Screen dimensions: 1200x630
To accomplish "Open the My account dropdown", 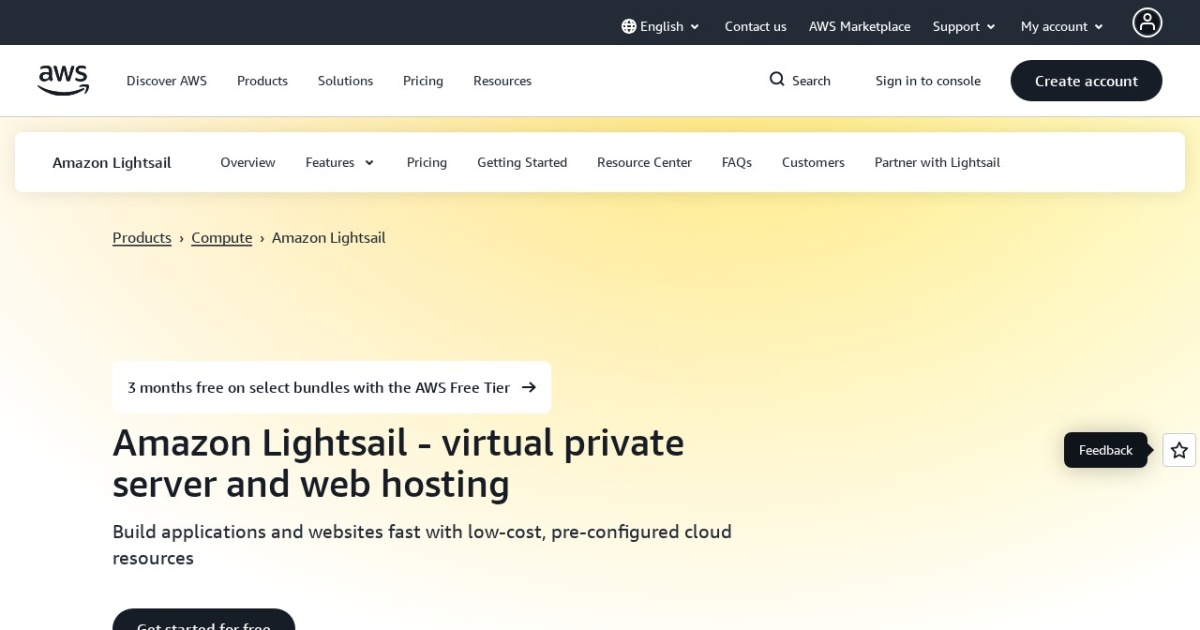I will pos(1059,26).
